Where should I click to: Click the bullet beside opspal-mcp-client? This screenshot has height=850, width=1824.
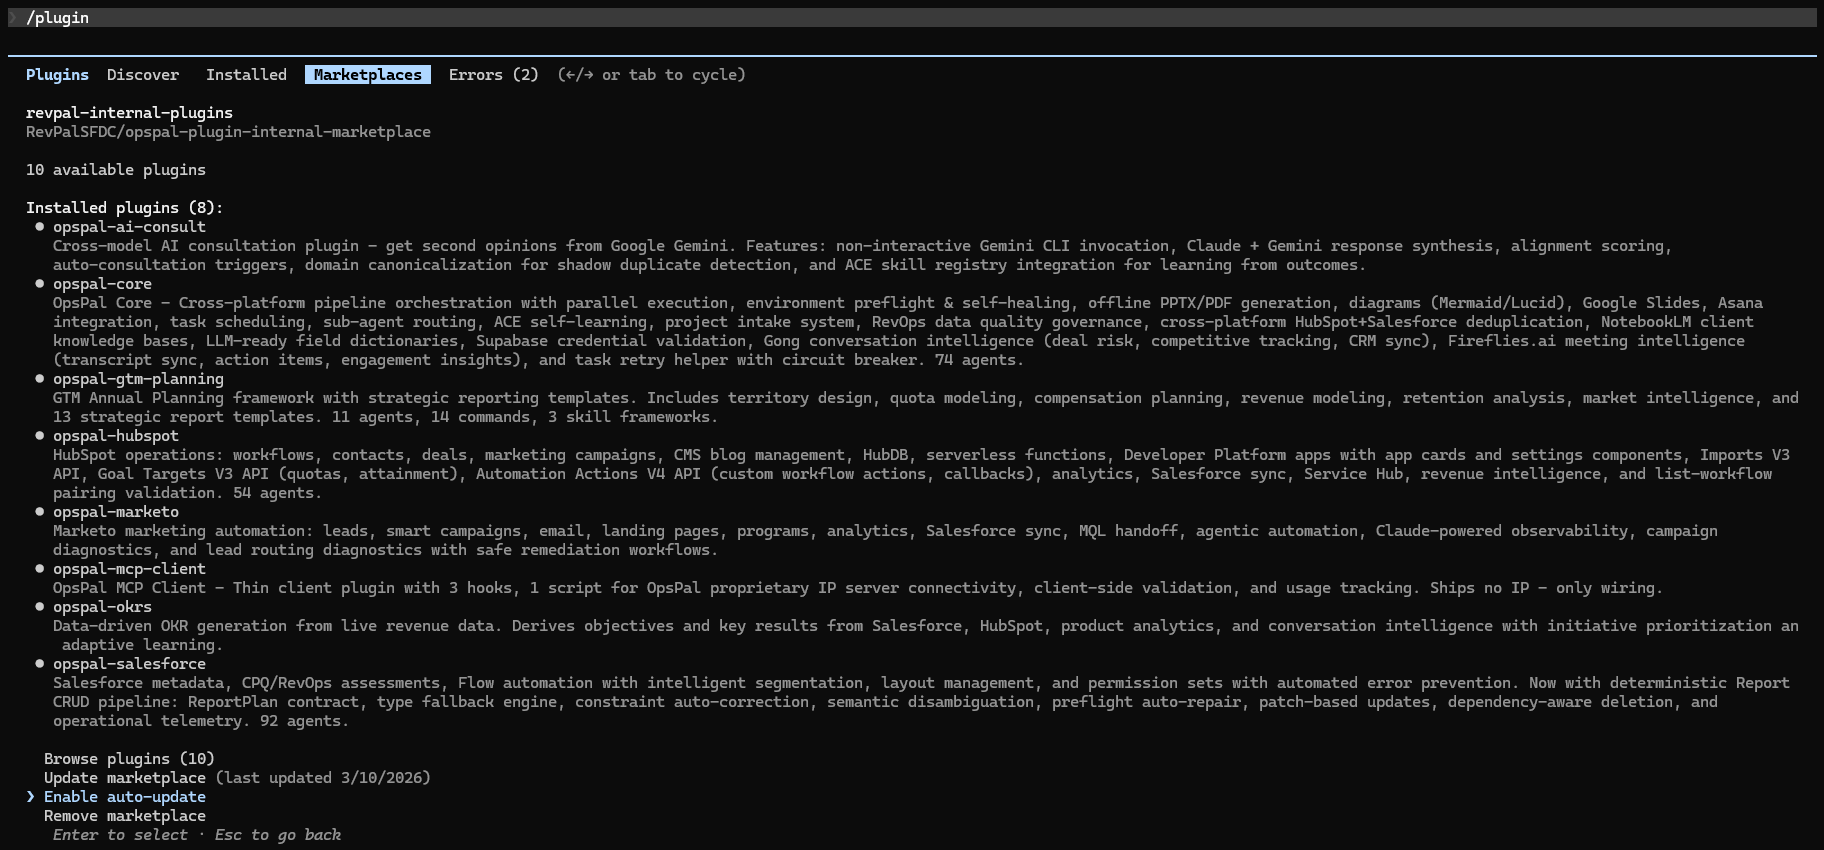(40, 569)
